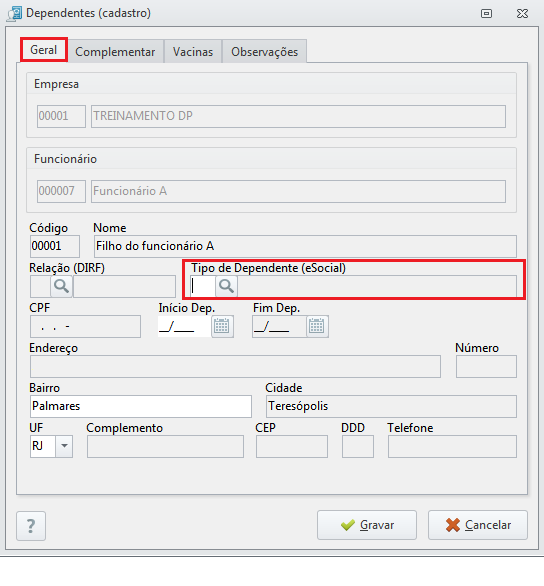Open the Observações tab
The image size is (544, 586).
pyautogui.click(x=265, y=52)
